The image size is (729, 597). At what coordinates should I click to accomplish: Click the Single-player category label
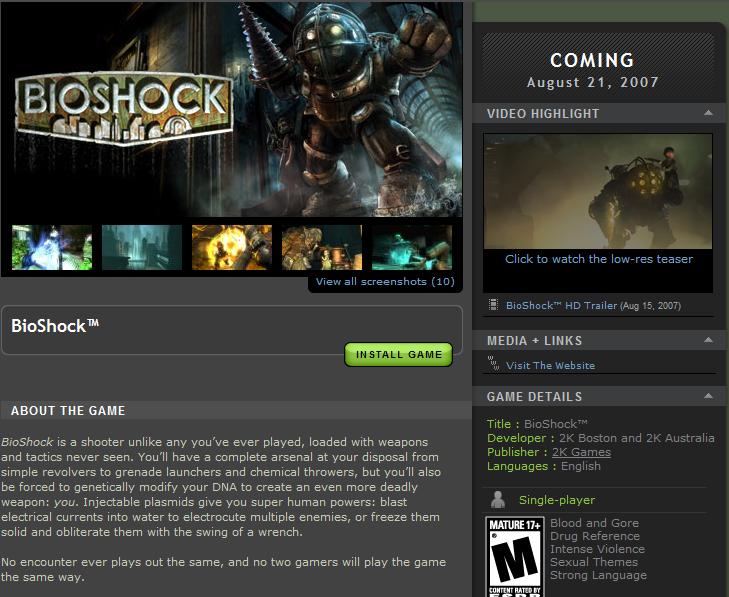point(557,500)
